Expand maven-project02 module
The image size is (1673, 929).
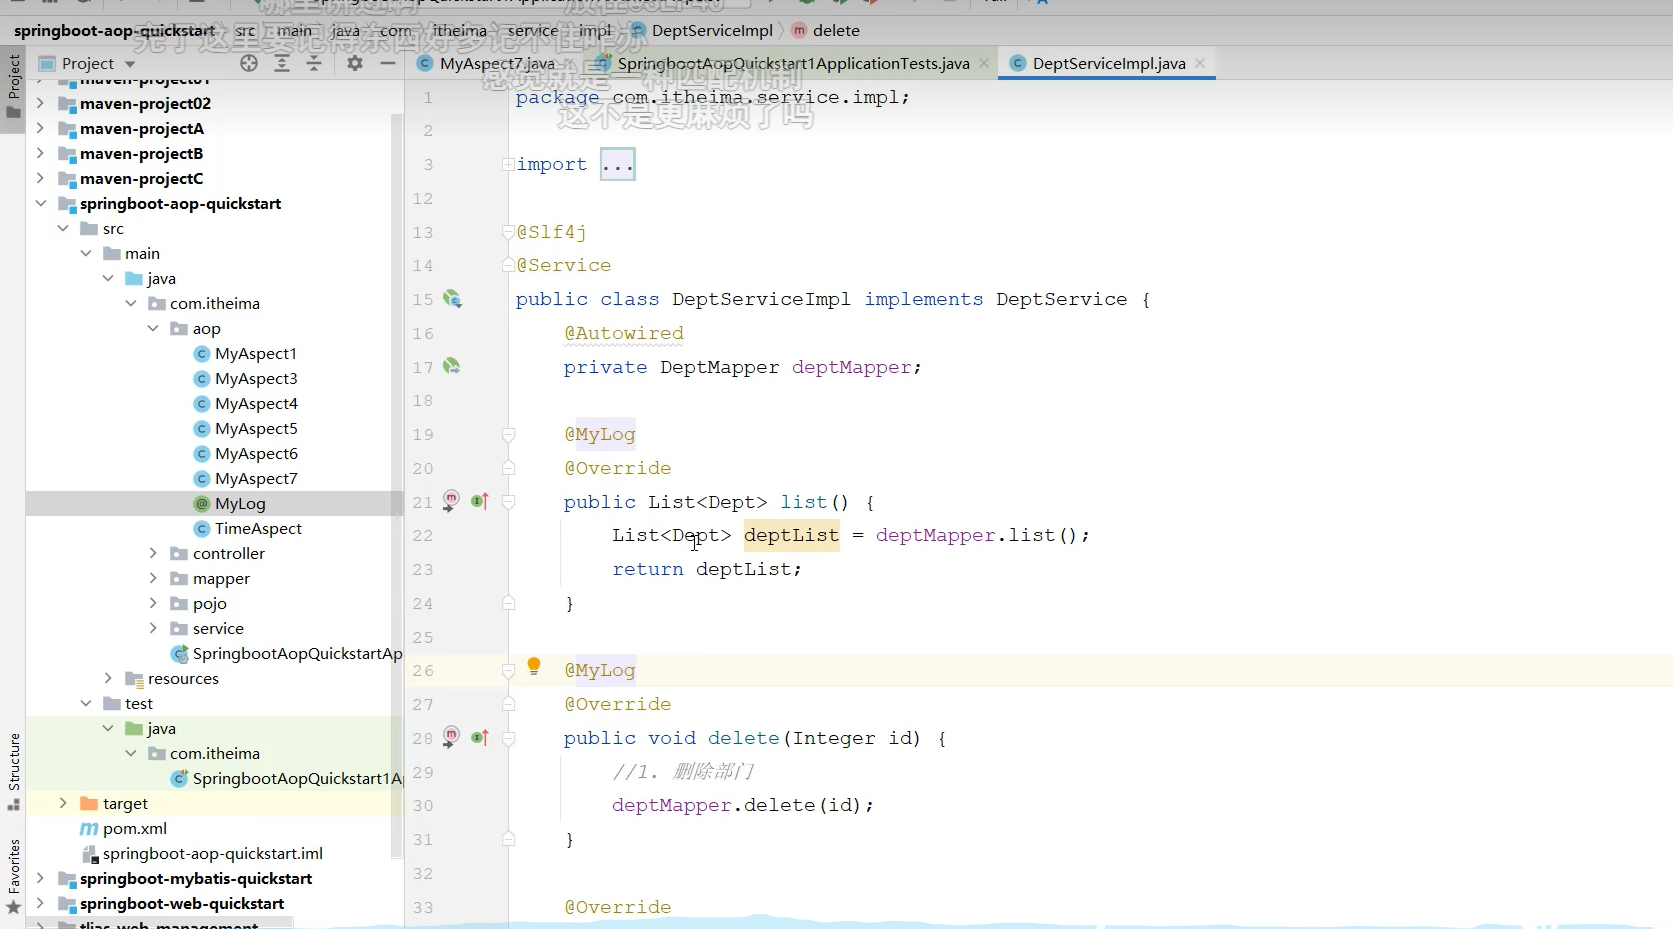(40, 103)
